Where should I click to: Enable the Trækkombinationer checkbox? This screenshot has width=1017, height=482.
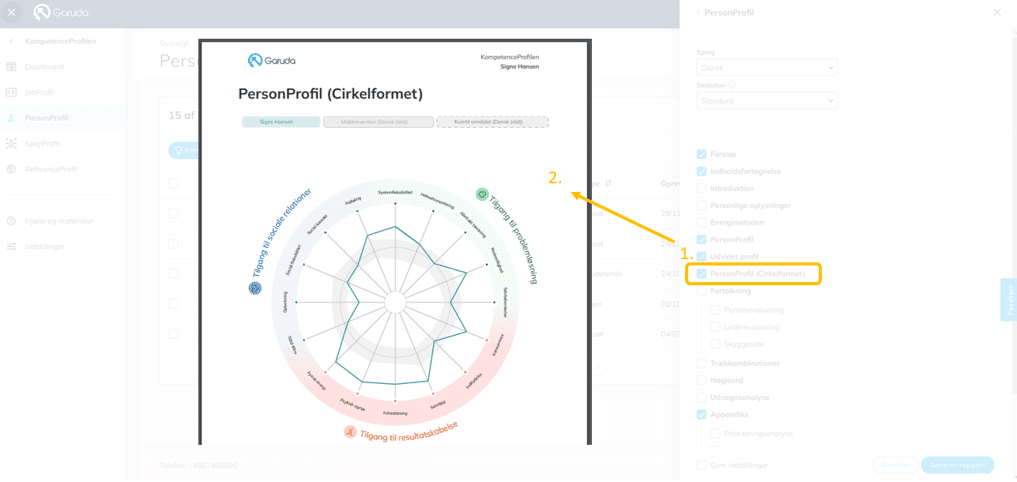(701, 363)
